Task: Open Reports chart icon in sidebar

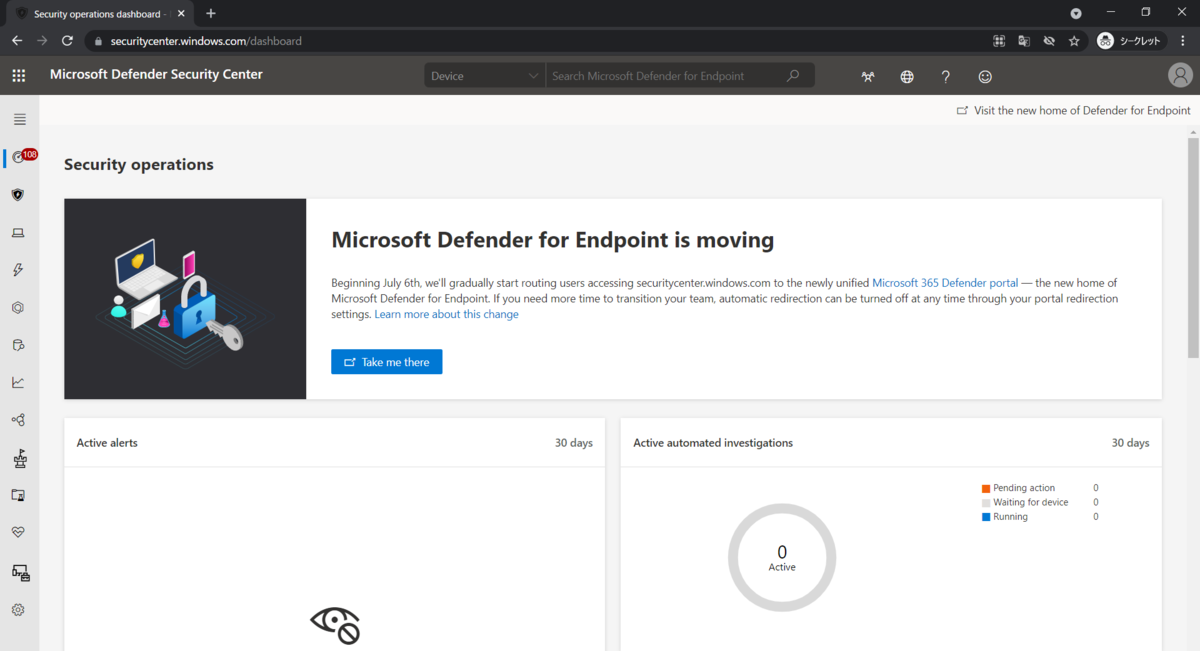Action: 18,382
